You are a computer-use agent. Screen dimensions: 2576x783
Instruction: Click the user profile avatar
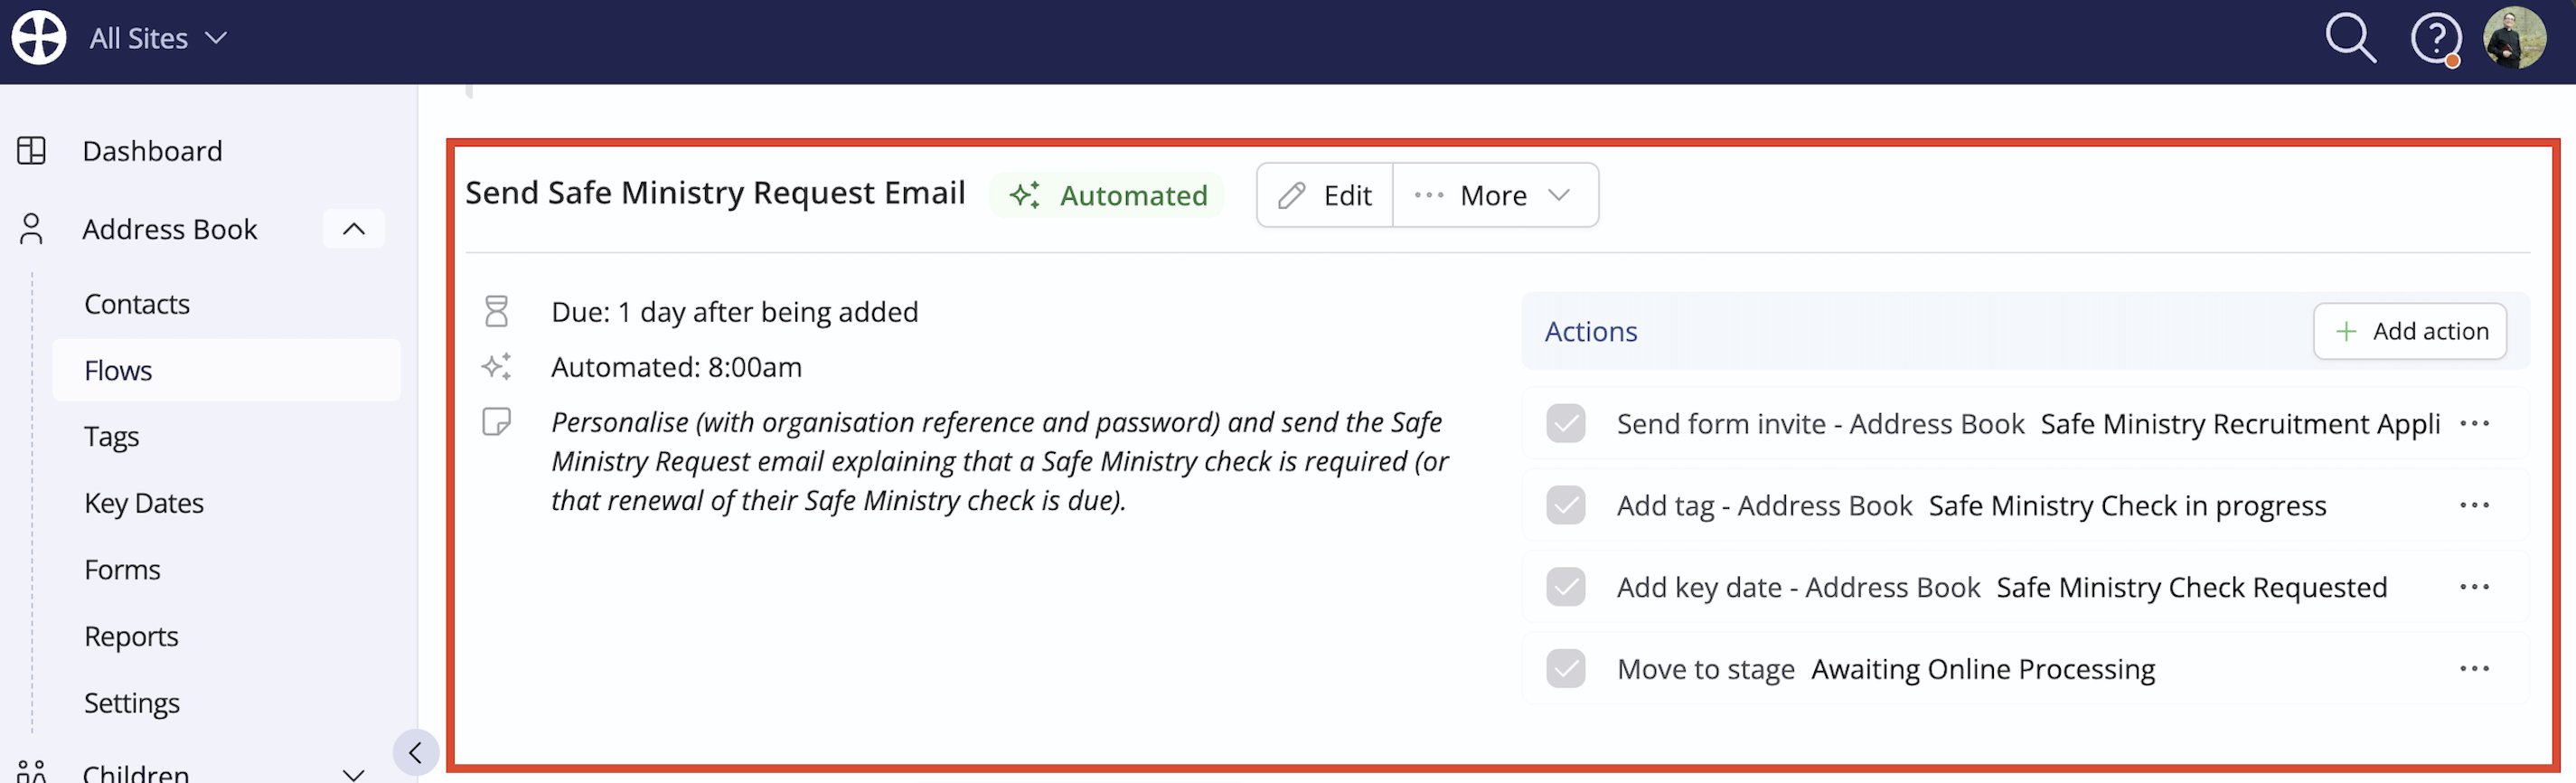point(2514,38)
